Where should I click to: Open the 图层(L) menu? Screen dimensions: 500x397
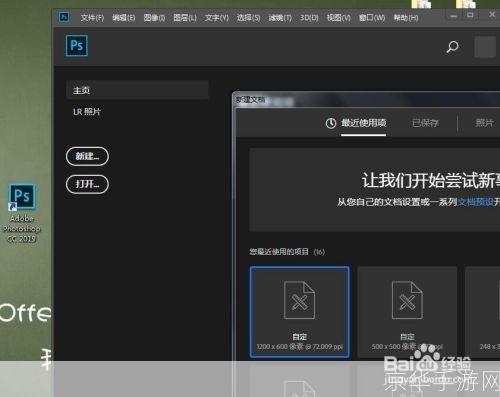tap(185, 18)
